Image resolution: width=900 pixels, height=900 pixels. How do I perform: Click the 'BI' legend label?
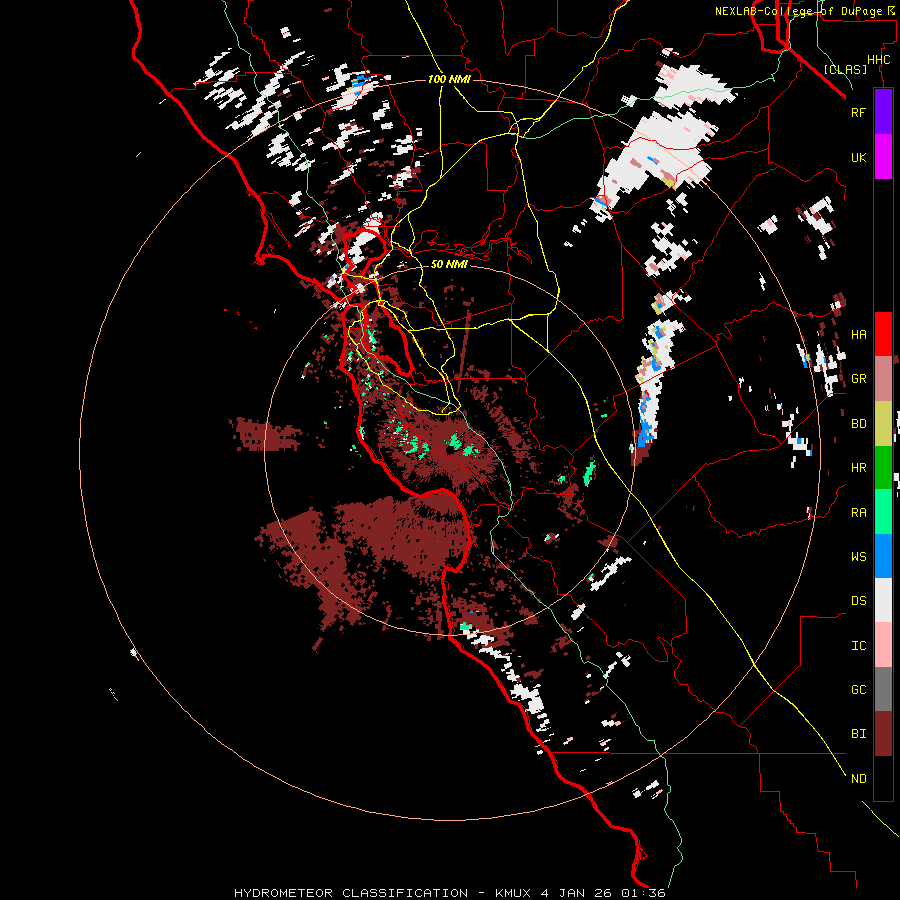pos(858,734)
